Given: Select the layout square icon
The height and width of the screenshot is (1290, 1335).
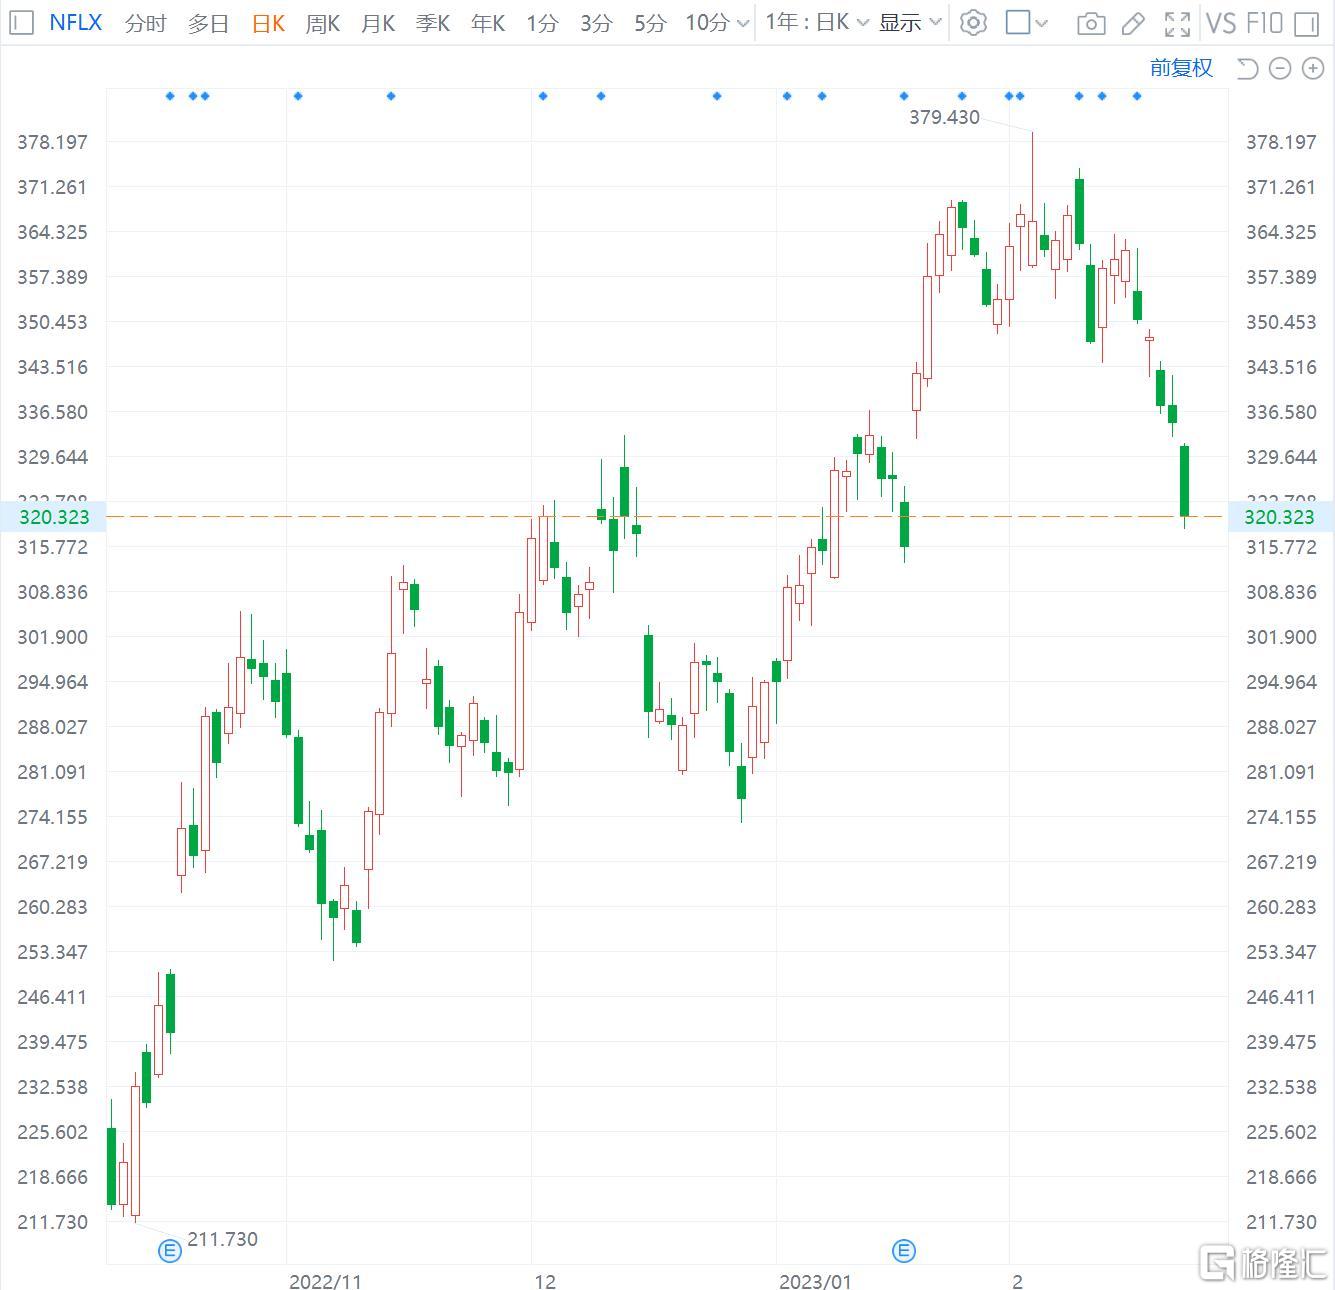Looking at the screenshot, I should click(x=1018, y=22).
